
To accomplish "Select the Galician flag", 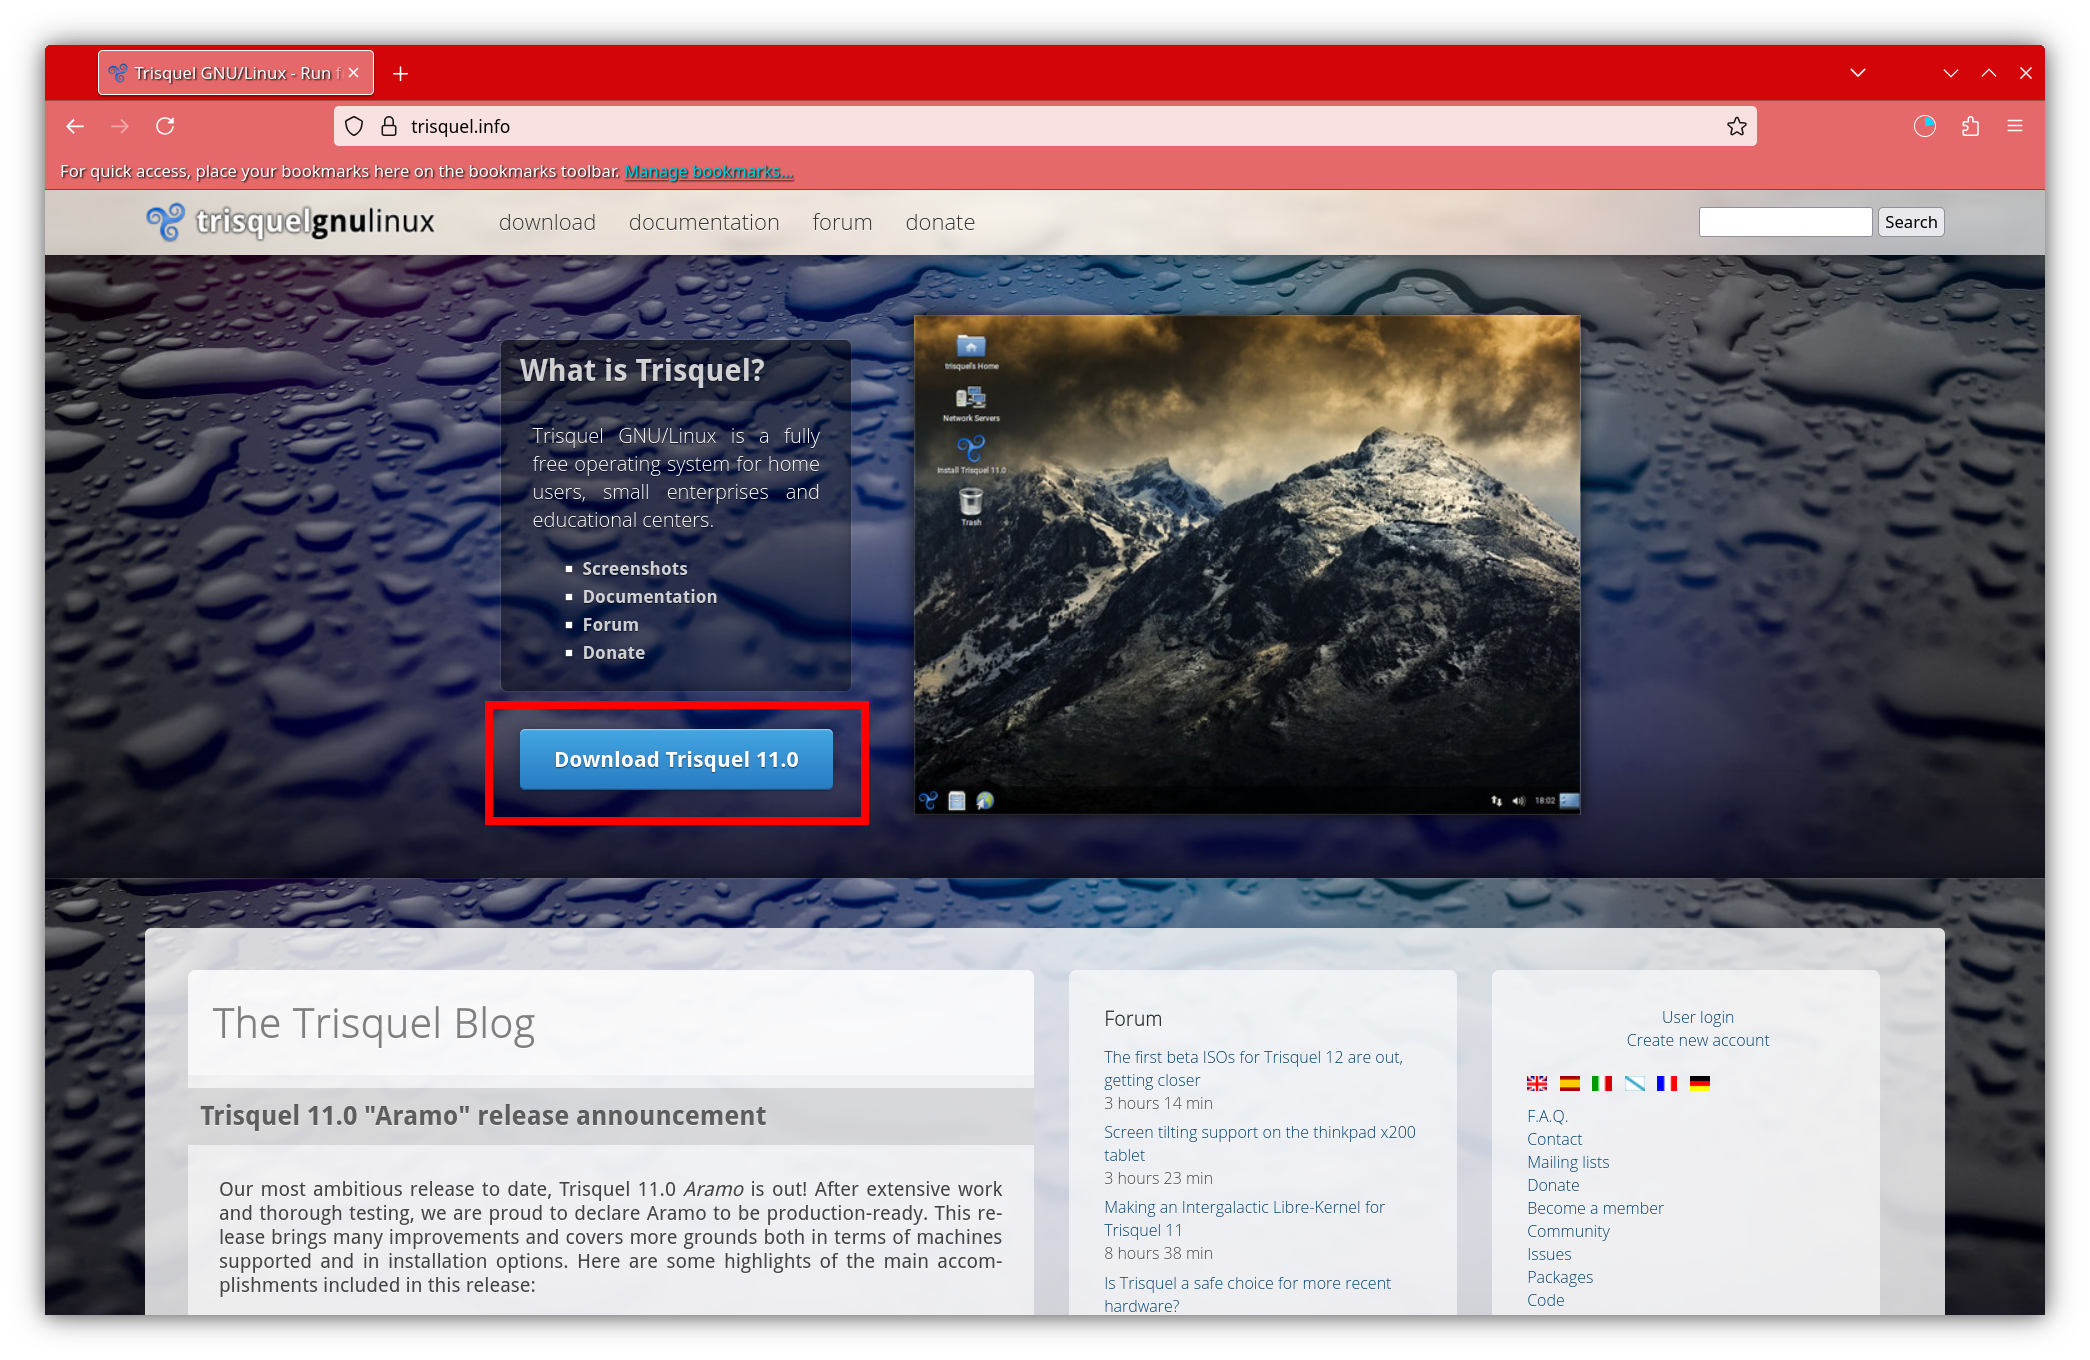I will [1635, 1083].
